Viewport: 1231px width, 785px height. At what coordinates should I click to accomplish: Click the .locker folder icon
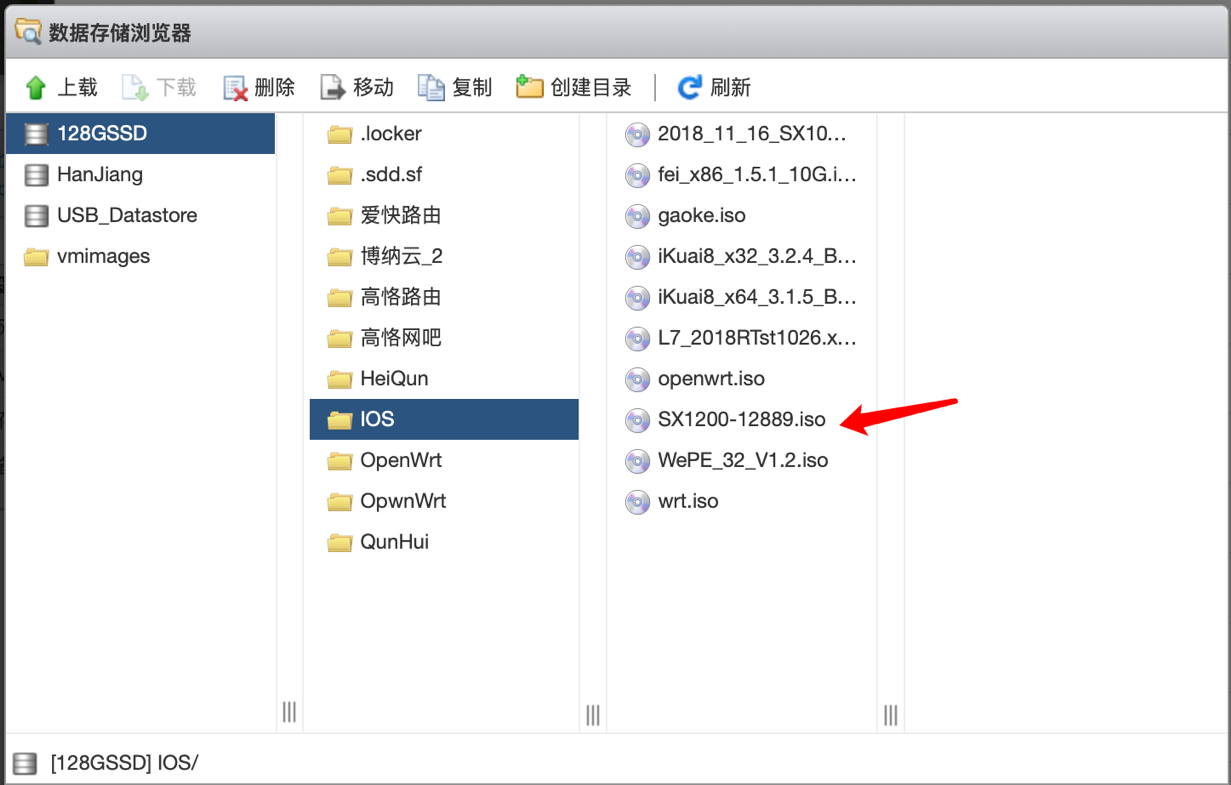tap(340, 134)
